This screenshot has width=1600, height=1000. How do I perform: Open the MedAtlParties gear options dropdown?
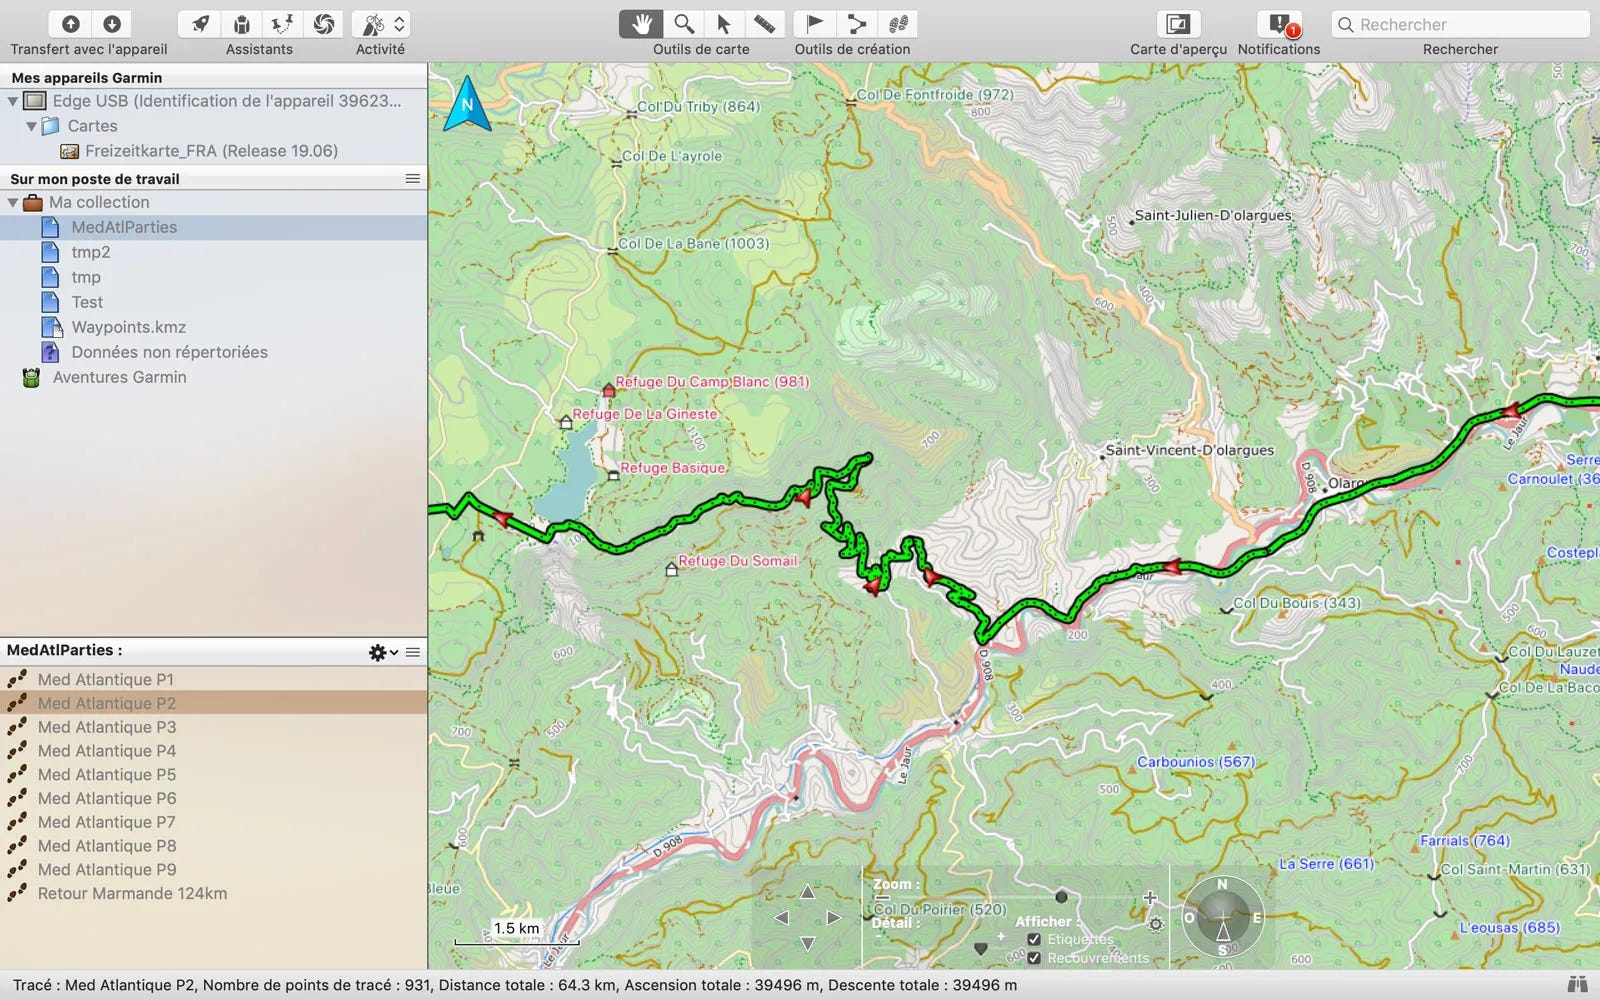pos(383,652)
